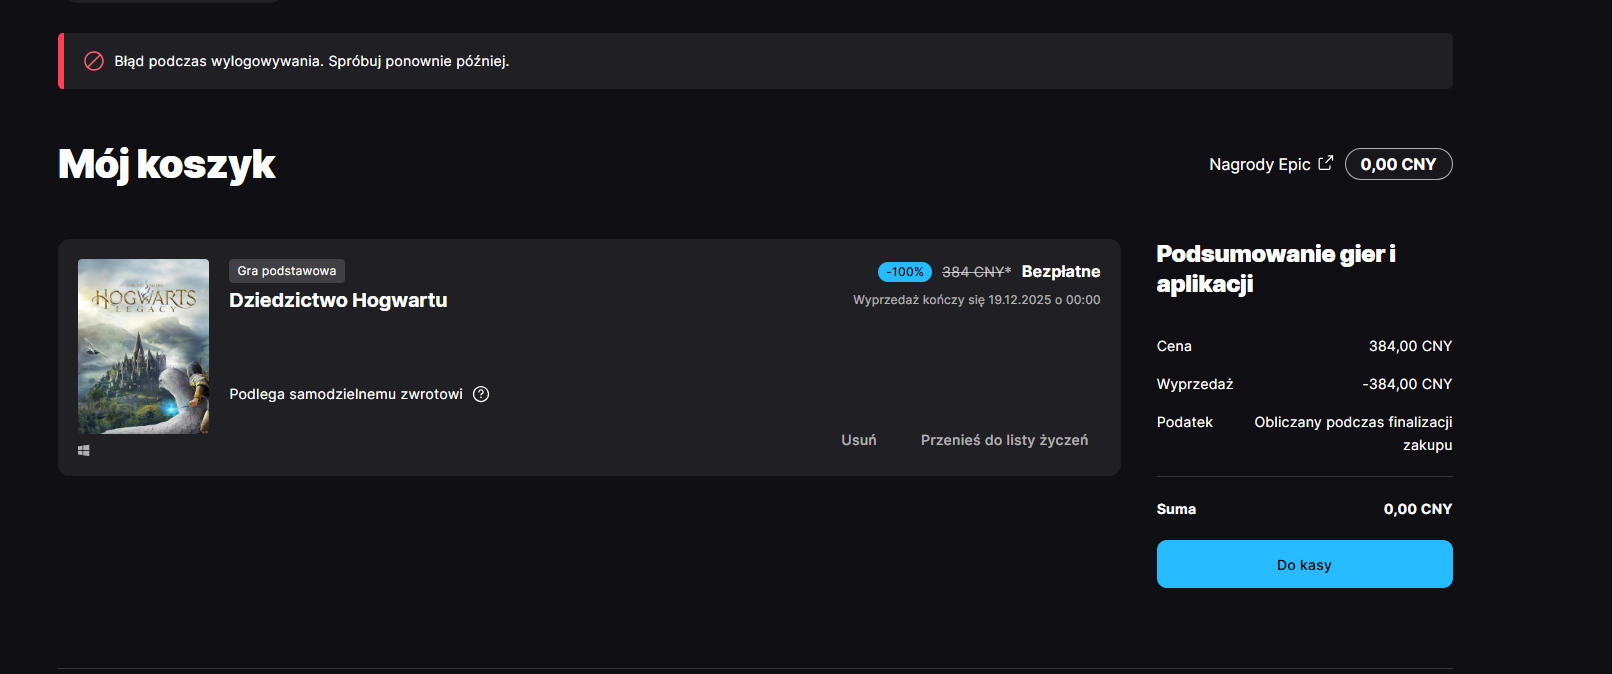
Task: Remove the game with Usuń
Action: point(859,440)
